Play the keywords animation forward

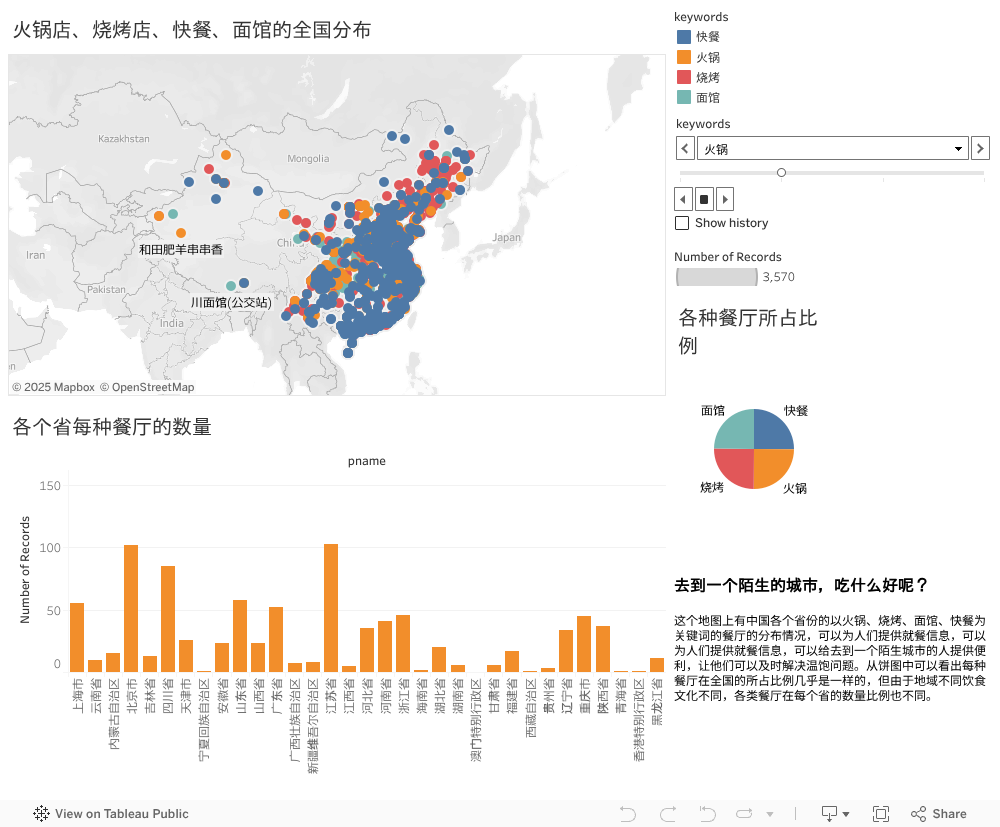[x=726, y=198]
